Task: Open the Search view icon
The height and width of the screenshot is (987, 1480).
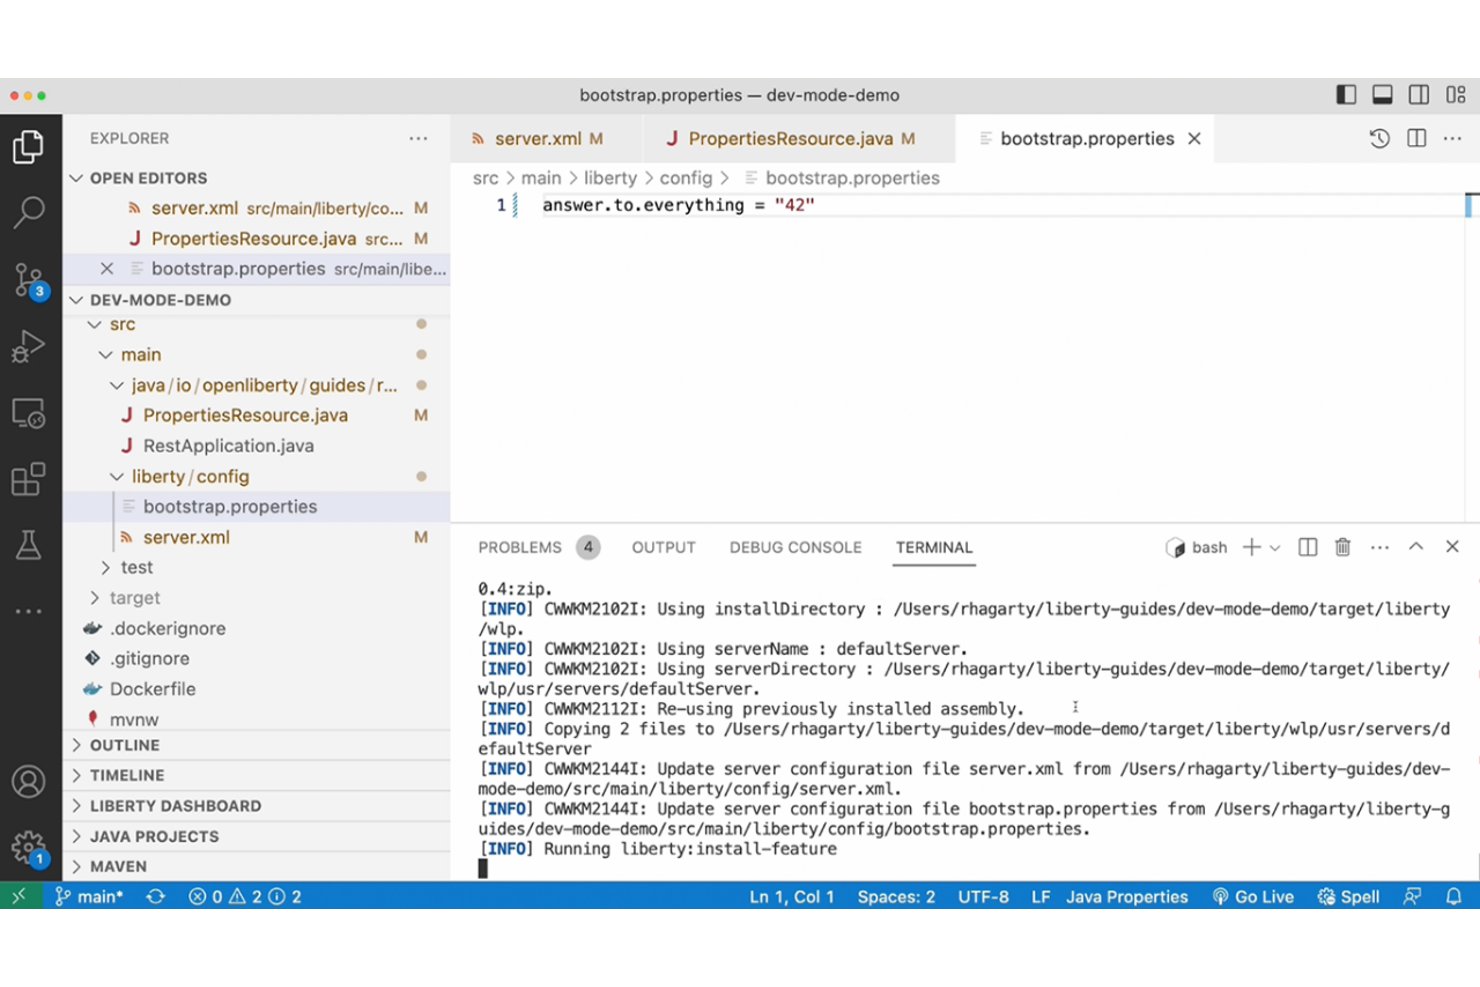Action: pos(28,211)
